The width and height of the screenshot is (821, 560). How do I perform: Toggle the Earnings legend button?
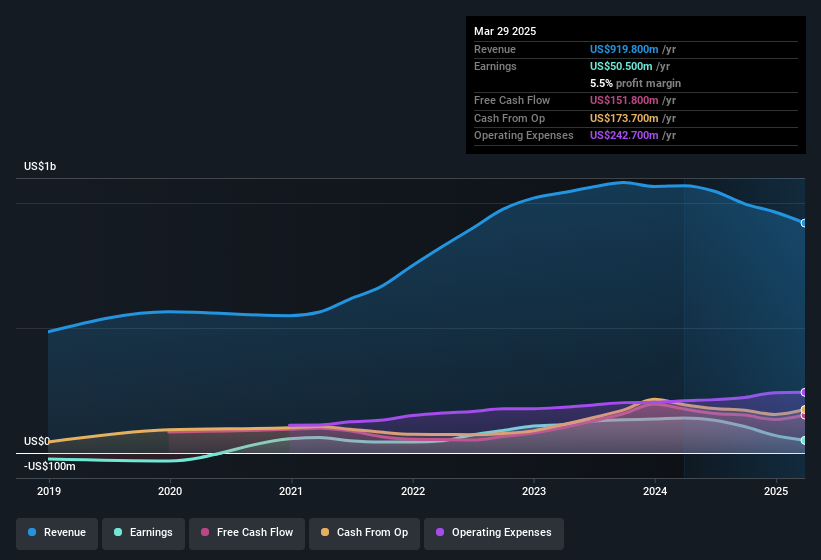pos(143,532)
